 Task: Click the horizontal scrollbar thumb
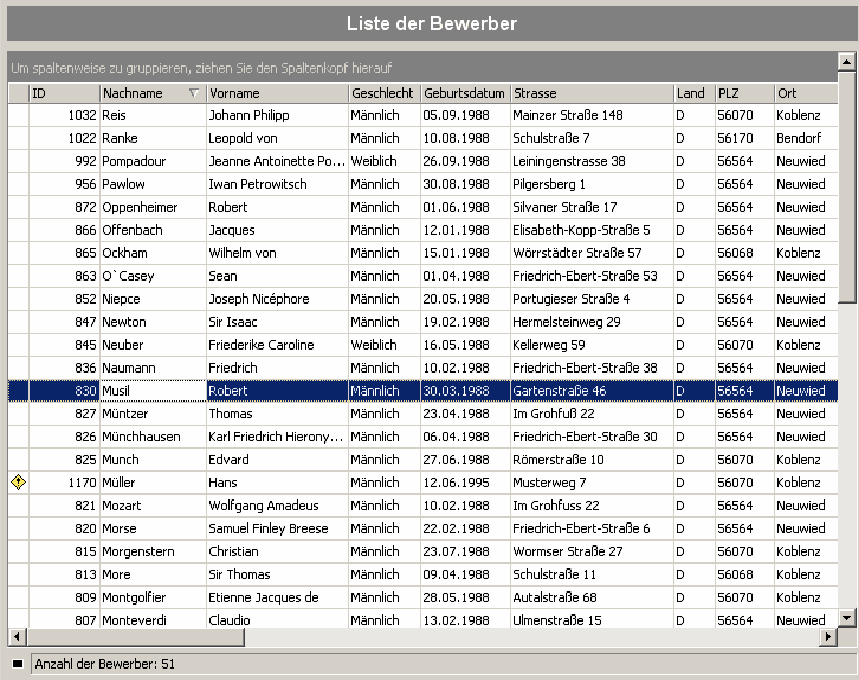click(x=135, y=637)
